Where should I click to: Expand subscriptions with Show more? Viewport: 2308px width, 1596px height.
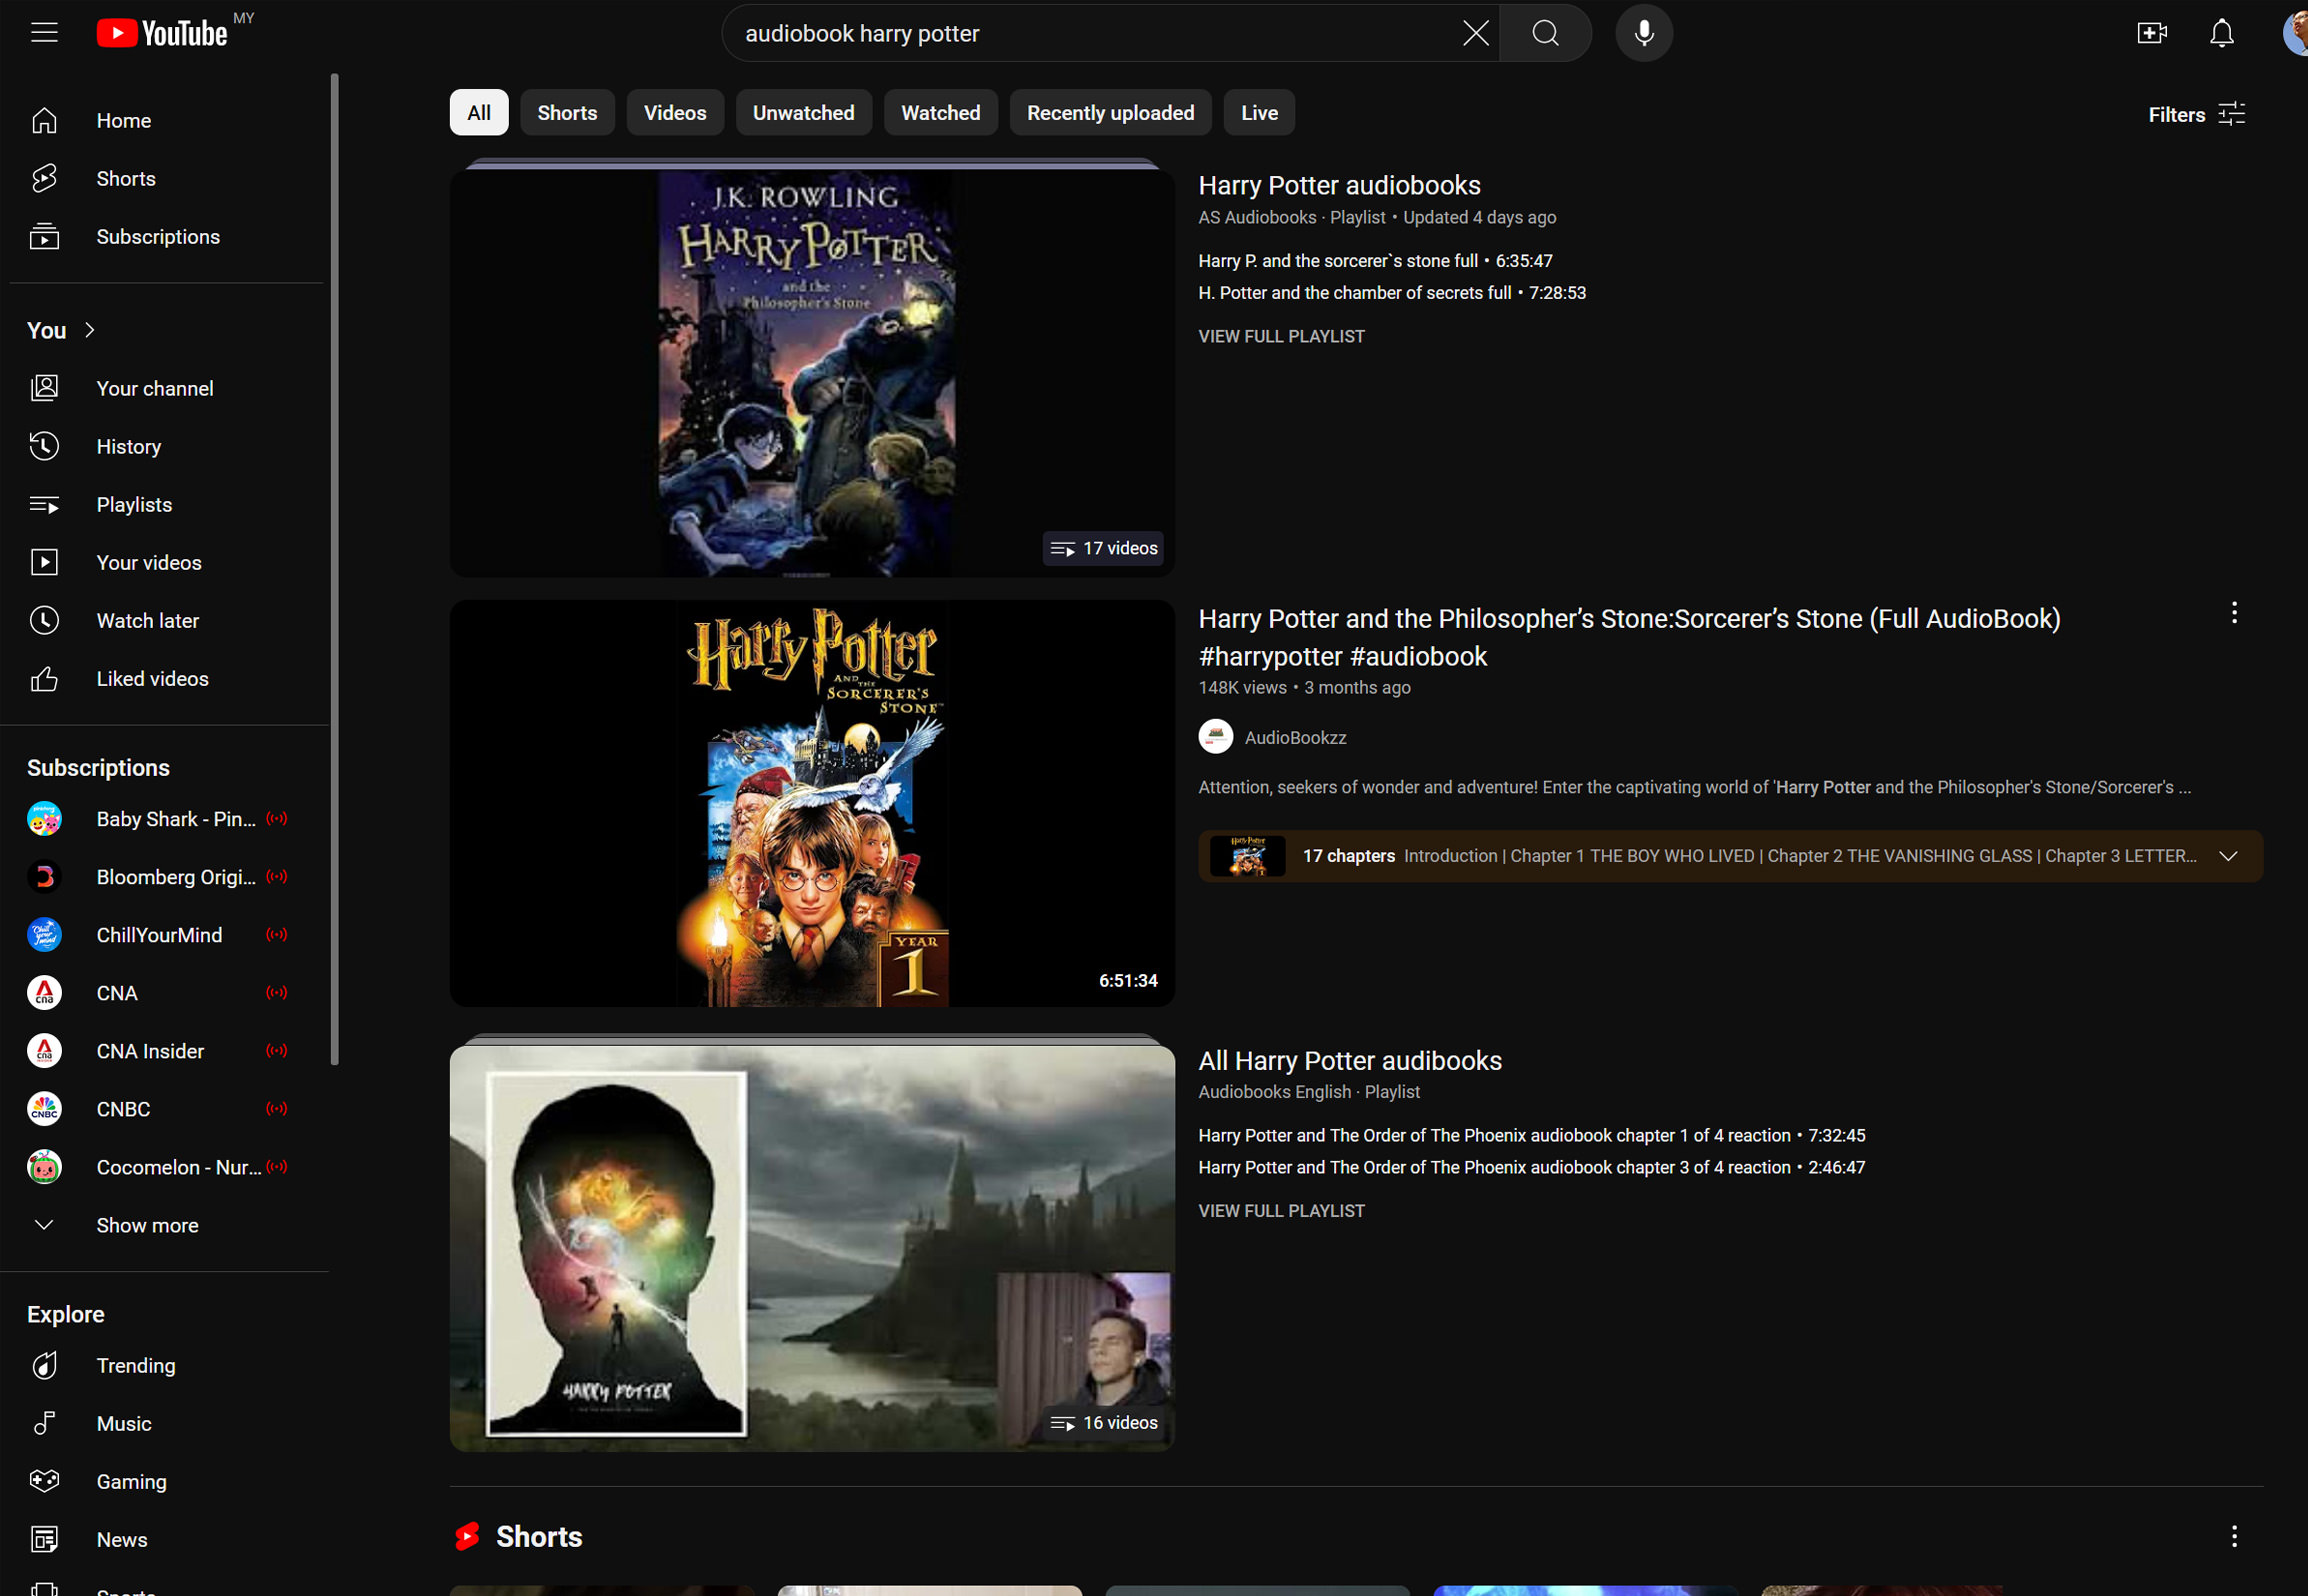click(x=147, y=1226)
